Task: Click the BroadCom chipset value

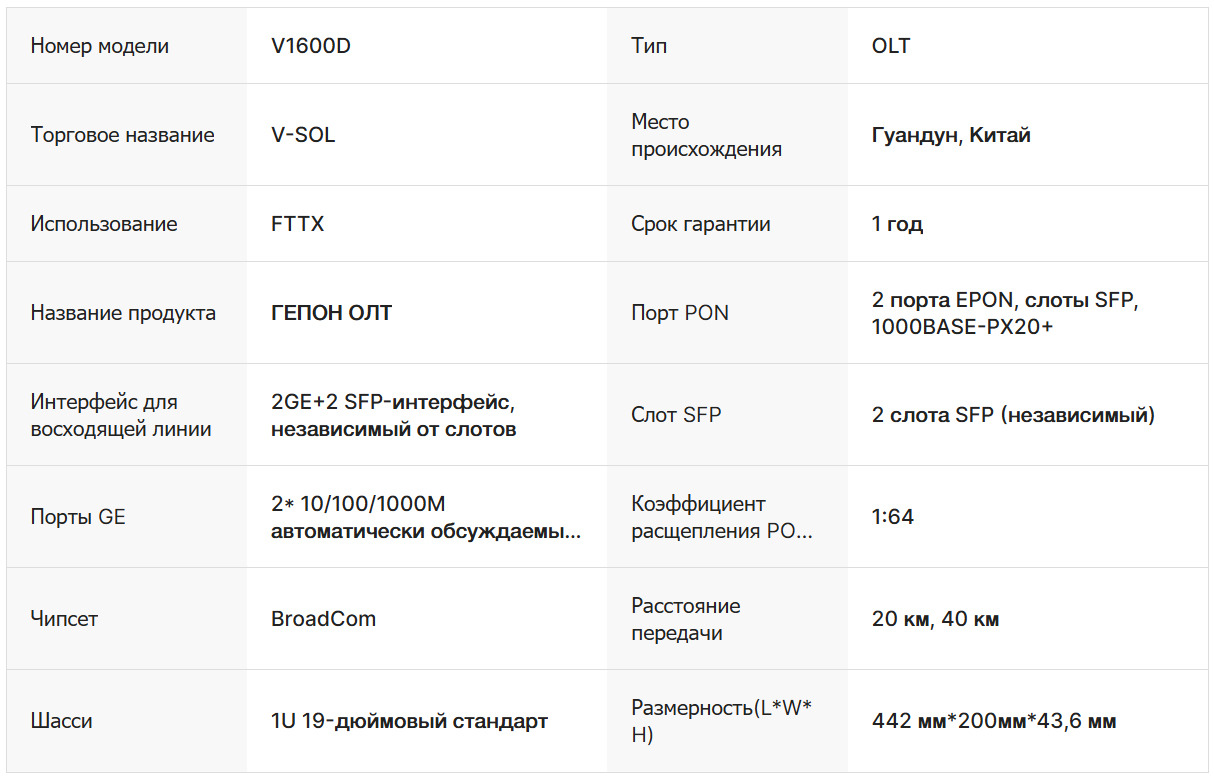Action: coord(323,619)
